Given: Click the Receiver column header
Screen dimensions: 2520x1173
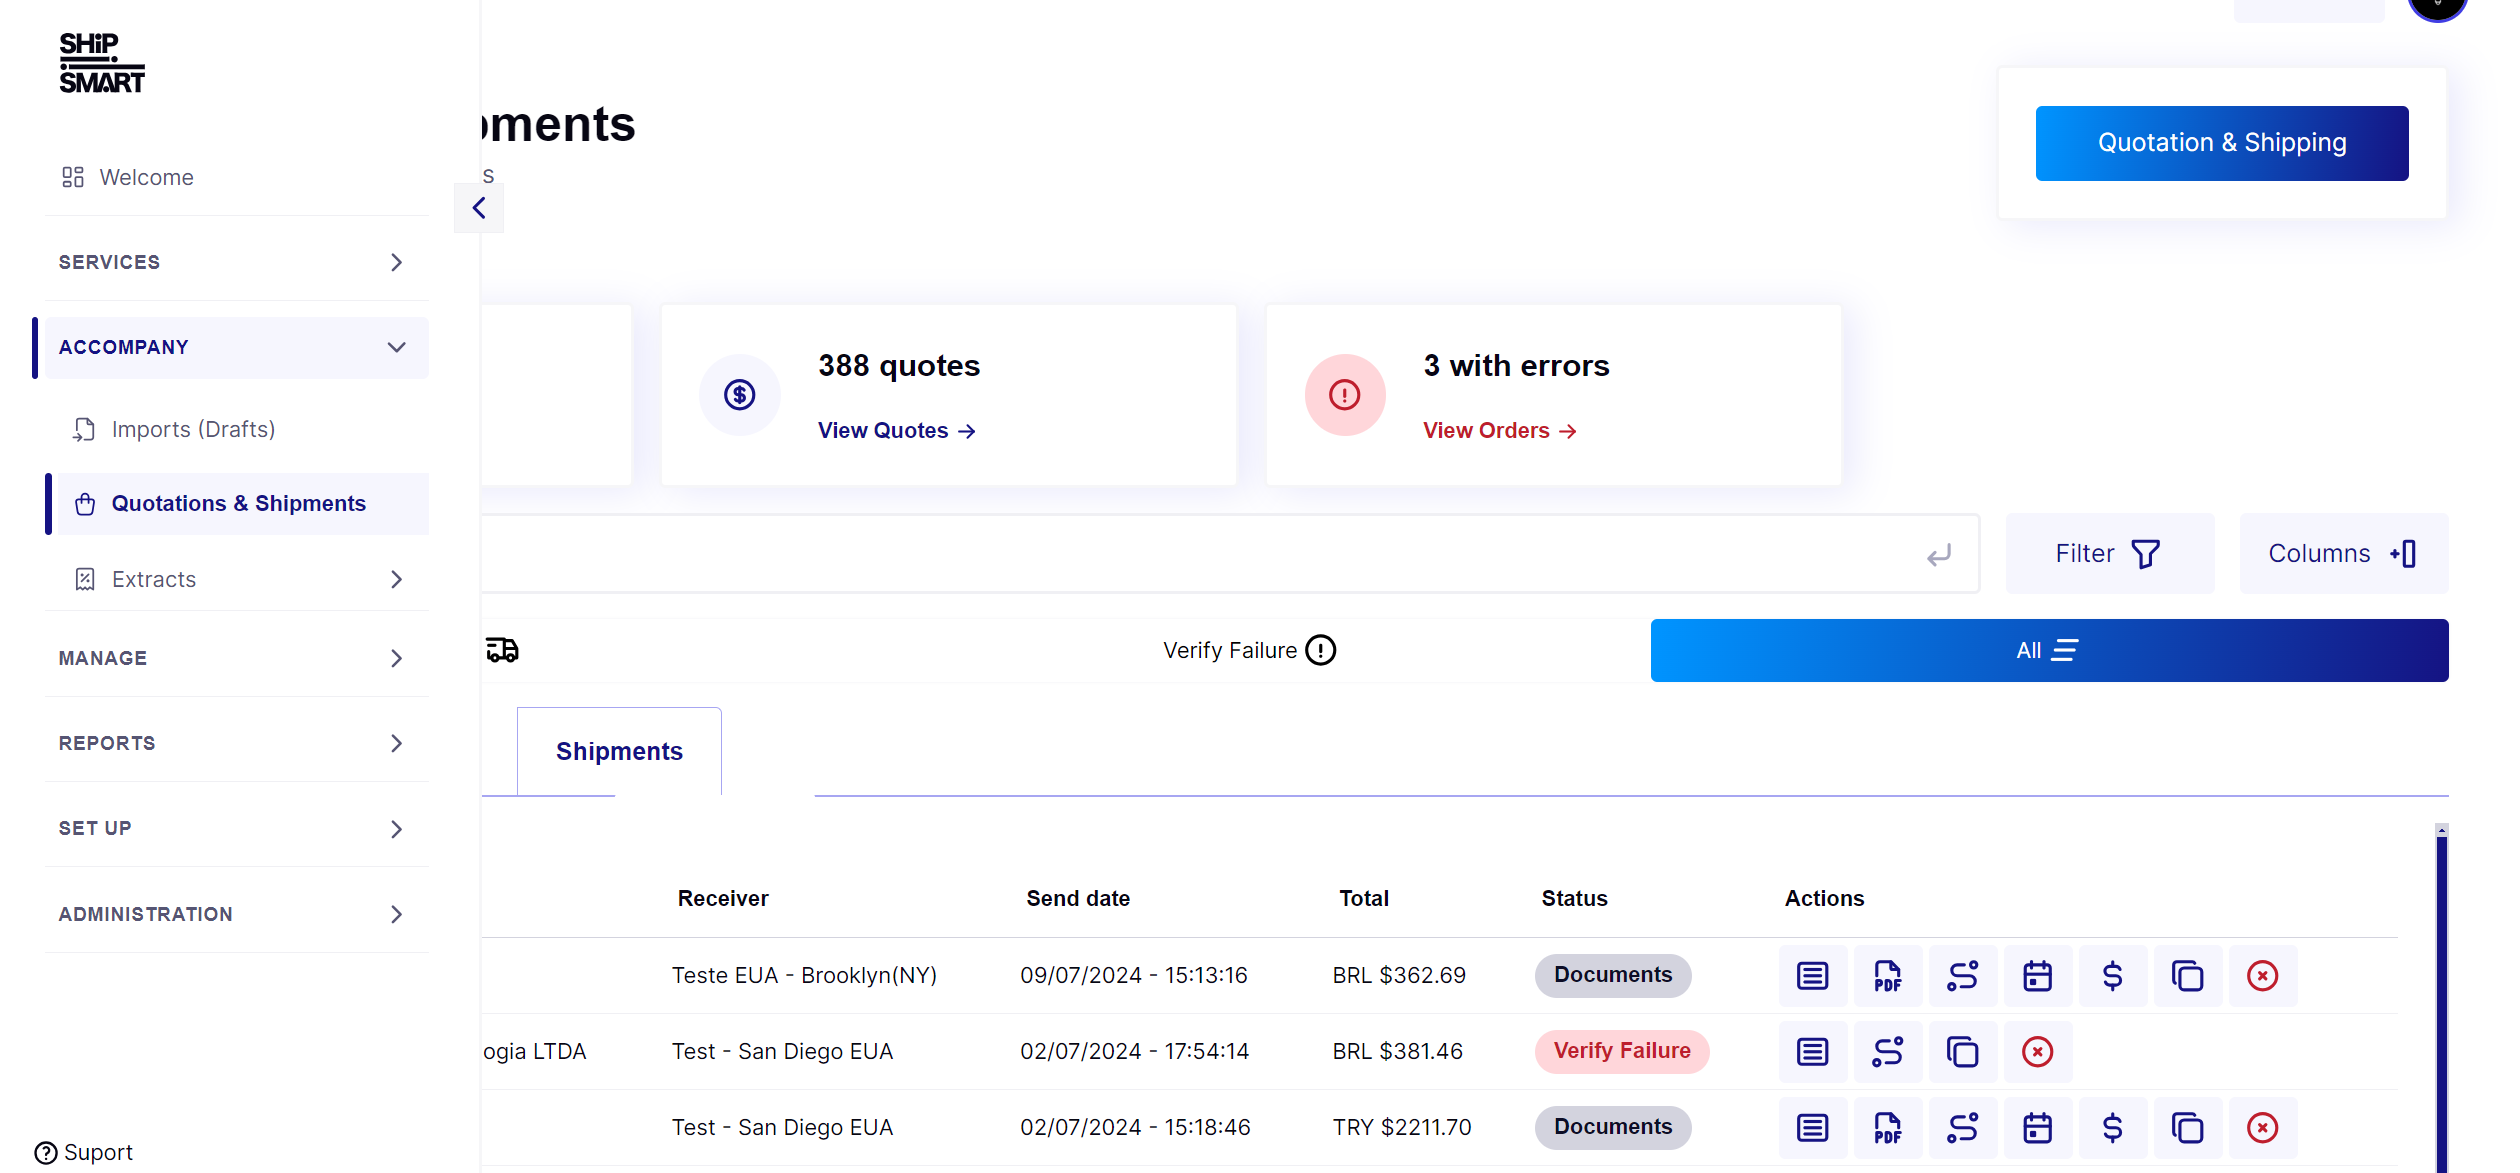Looking at the screenshot, I should point(723,899).
